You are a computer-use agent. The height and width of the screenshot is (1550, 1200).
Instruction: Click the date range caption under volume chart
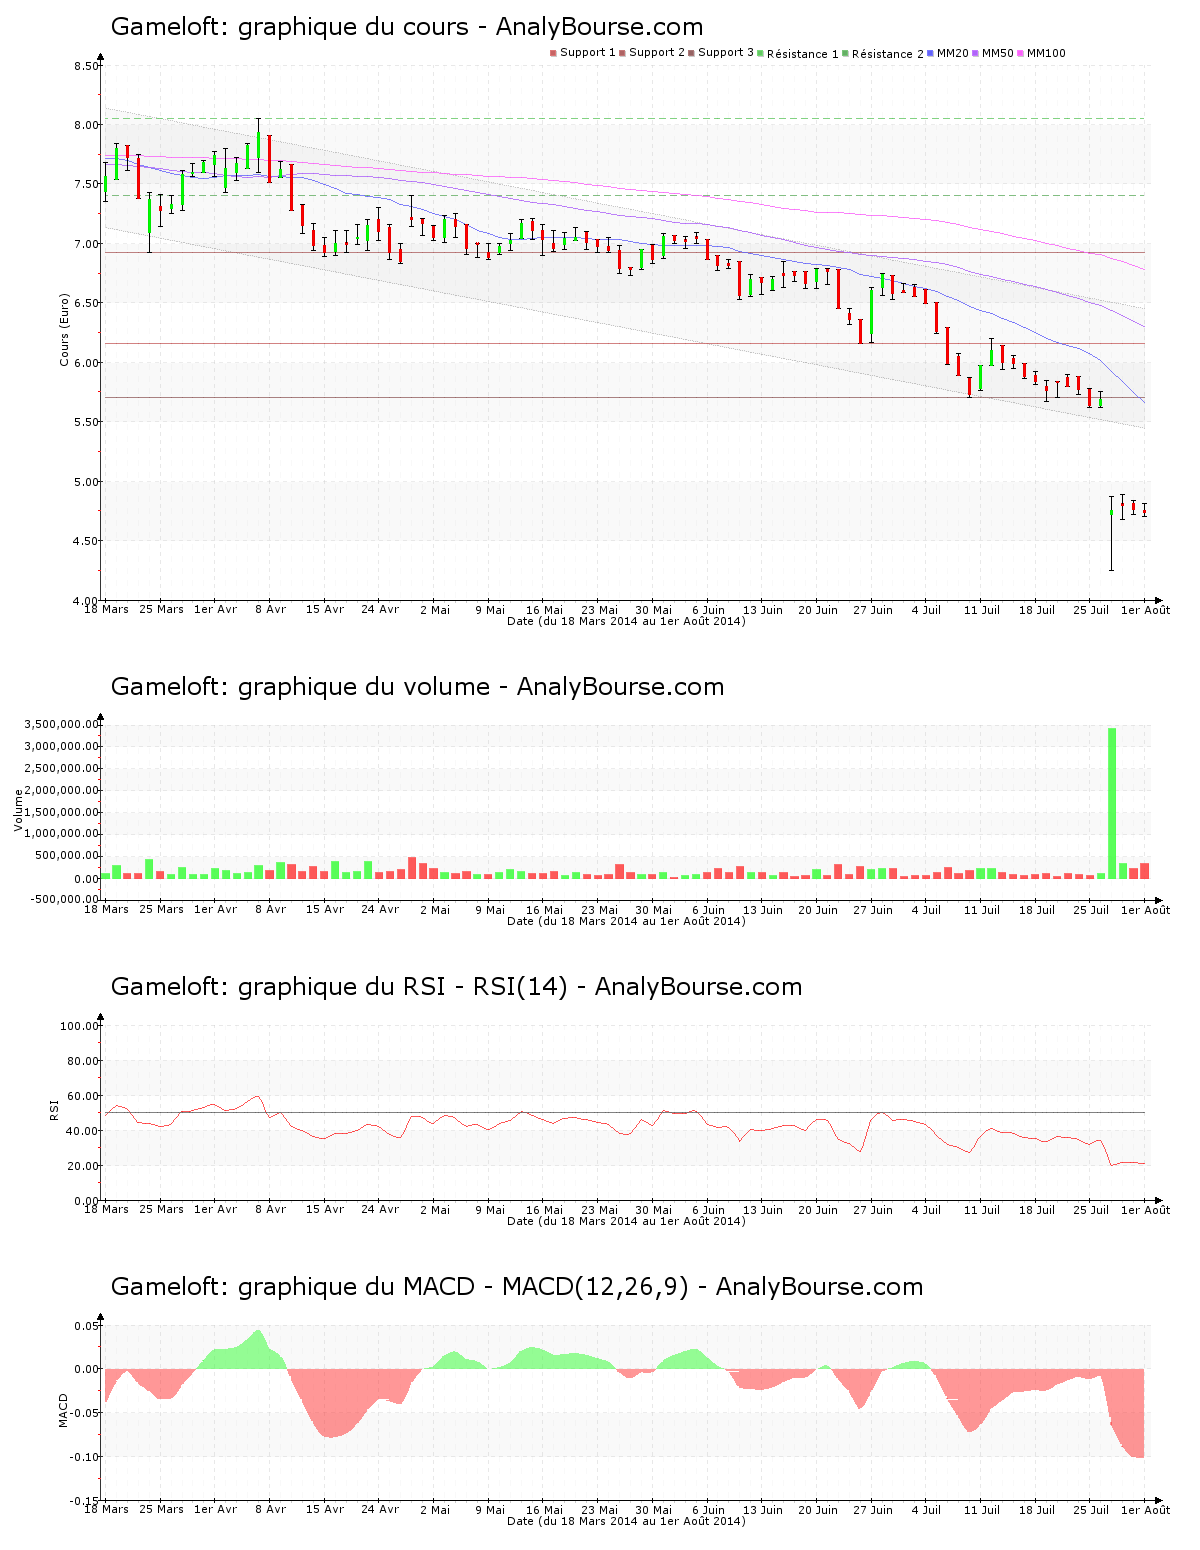[x=626, y=921]
